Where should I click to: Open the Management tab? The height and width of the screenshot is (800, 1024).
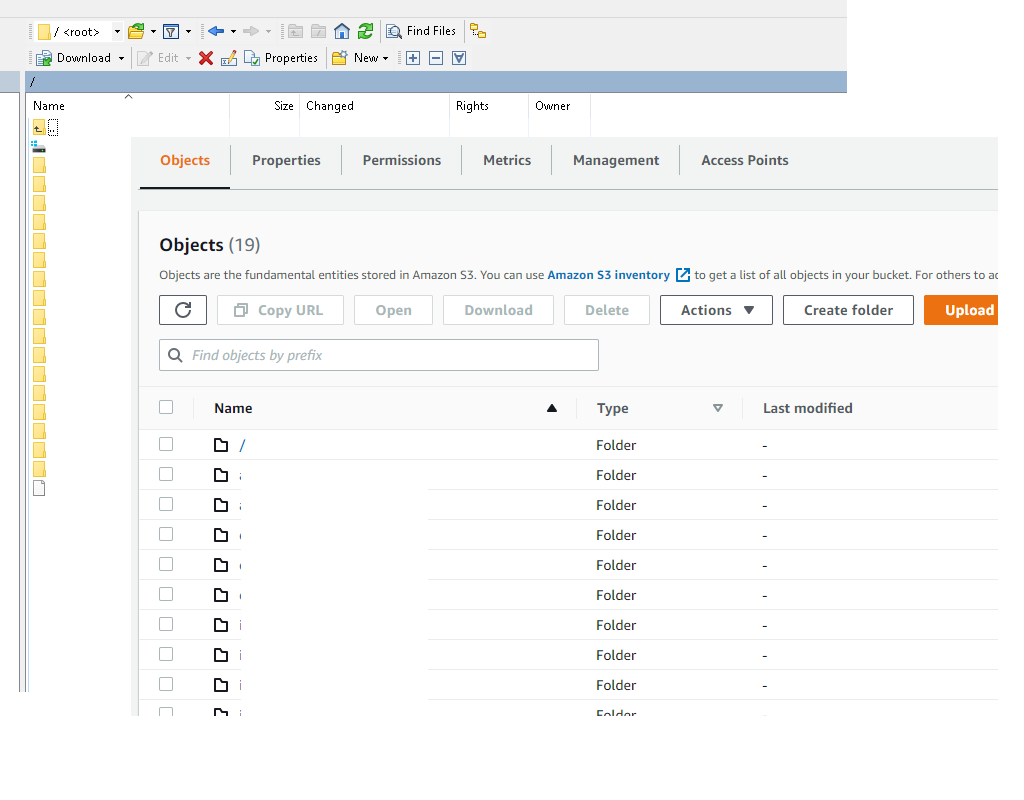coord(616,160)
